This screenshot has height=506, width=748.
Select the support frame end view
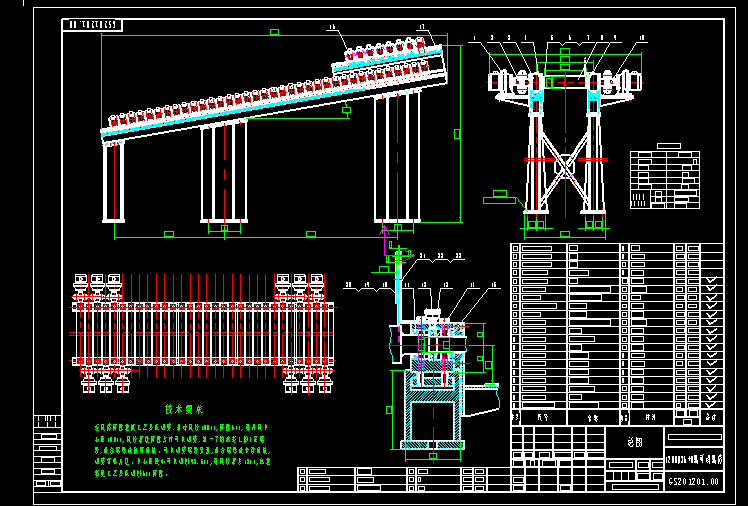click(565, 138)
